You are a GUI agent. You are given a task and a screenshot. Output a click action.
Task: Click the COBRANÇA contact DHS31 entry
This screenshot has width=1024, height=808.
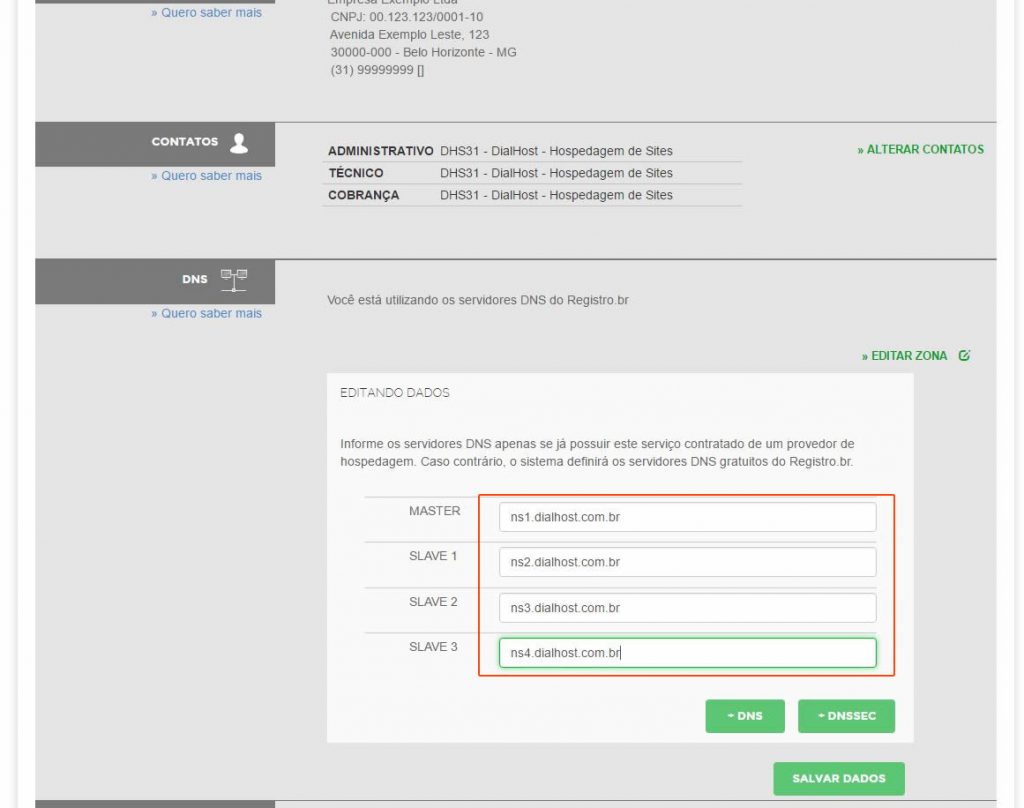(x=556, y=195)
